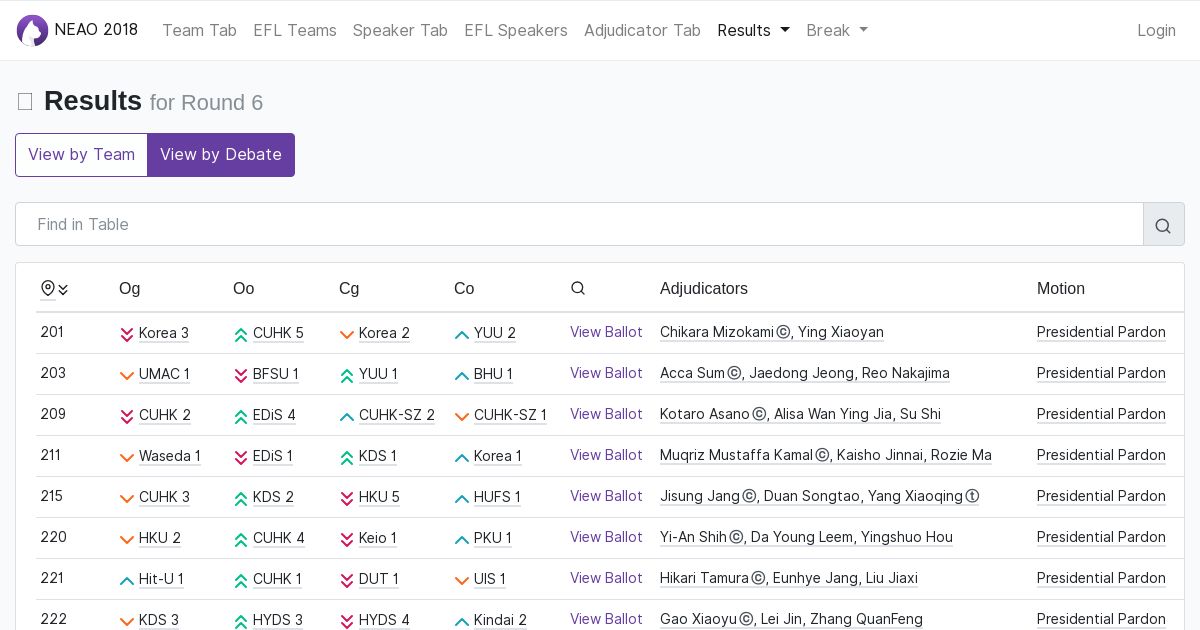
Task: Click the double-down arrow beside Korea 3
Action: click(127, 334)
